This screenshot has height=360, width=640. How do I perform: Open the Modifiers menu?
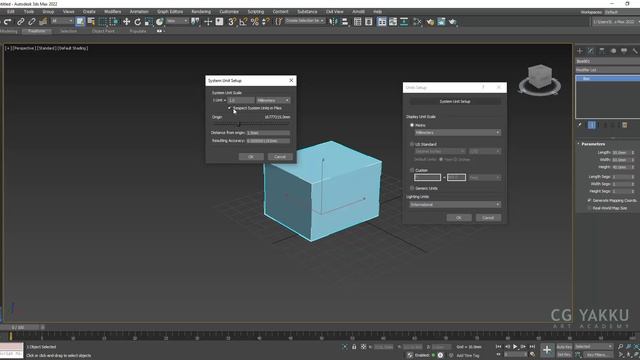click(113, 12)
